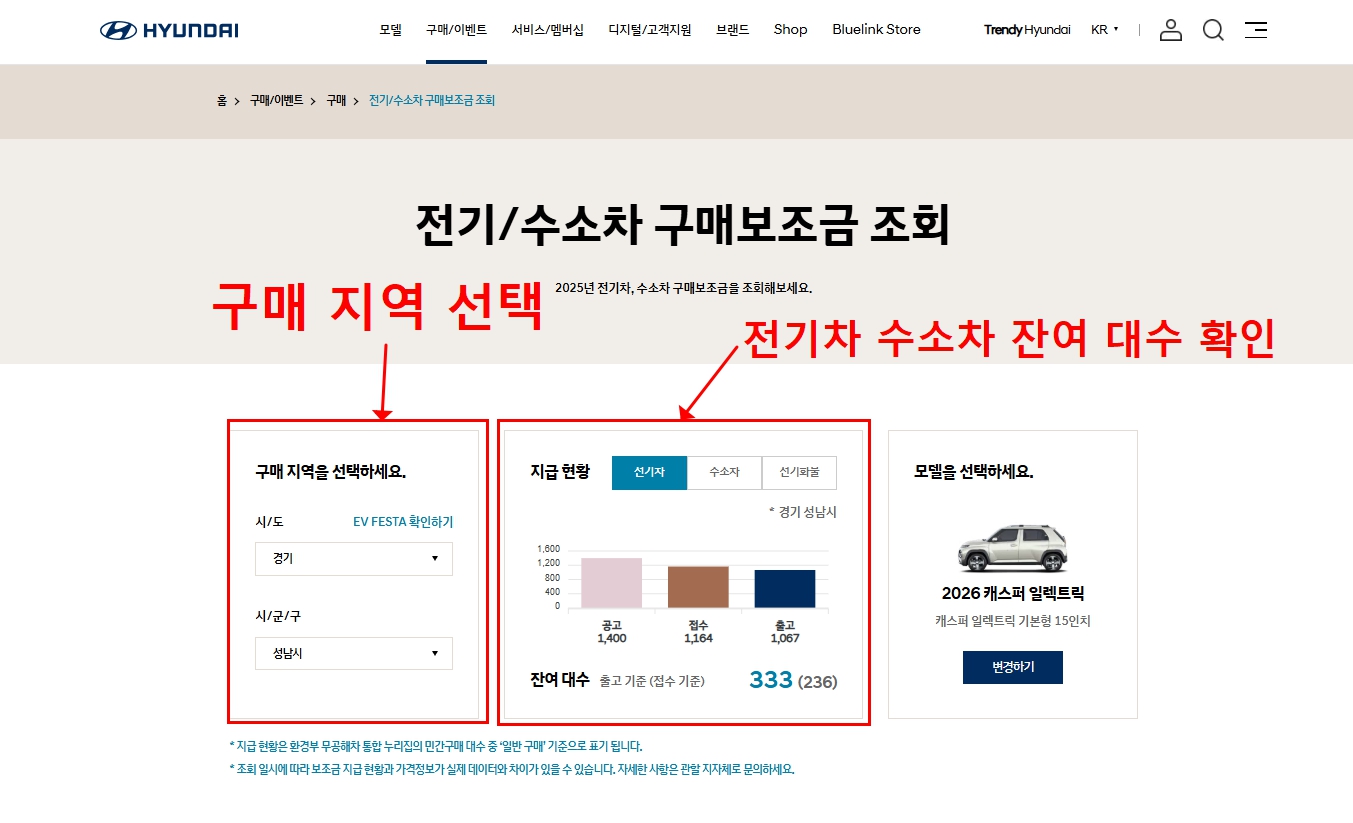Screen dimensions: 1353x823
Task: Open the search magnifier icon
Action: [1213, 30]
